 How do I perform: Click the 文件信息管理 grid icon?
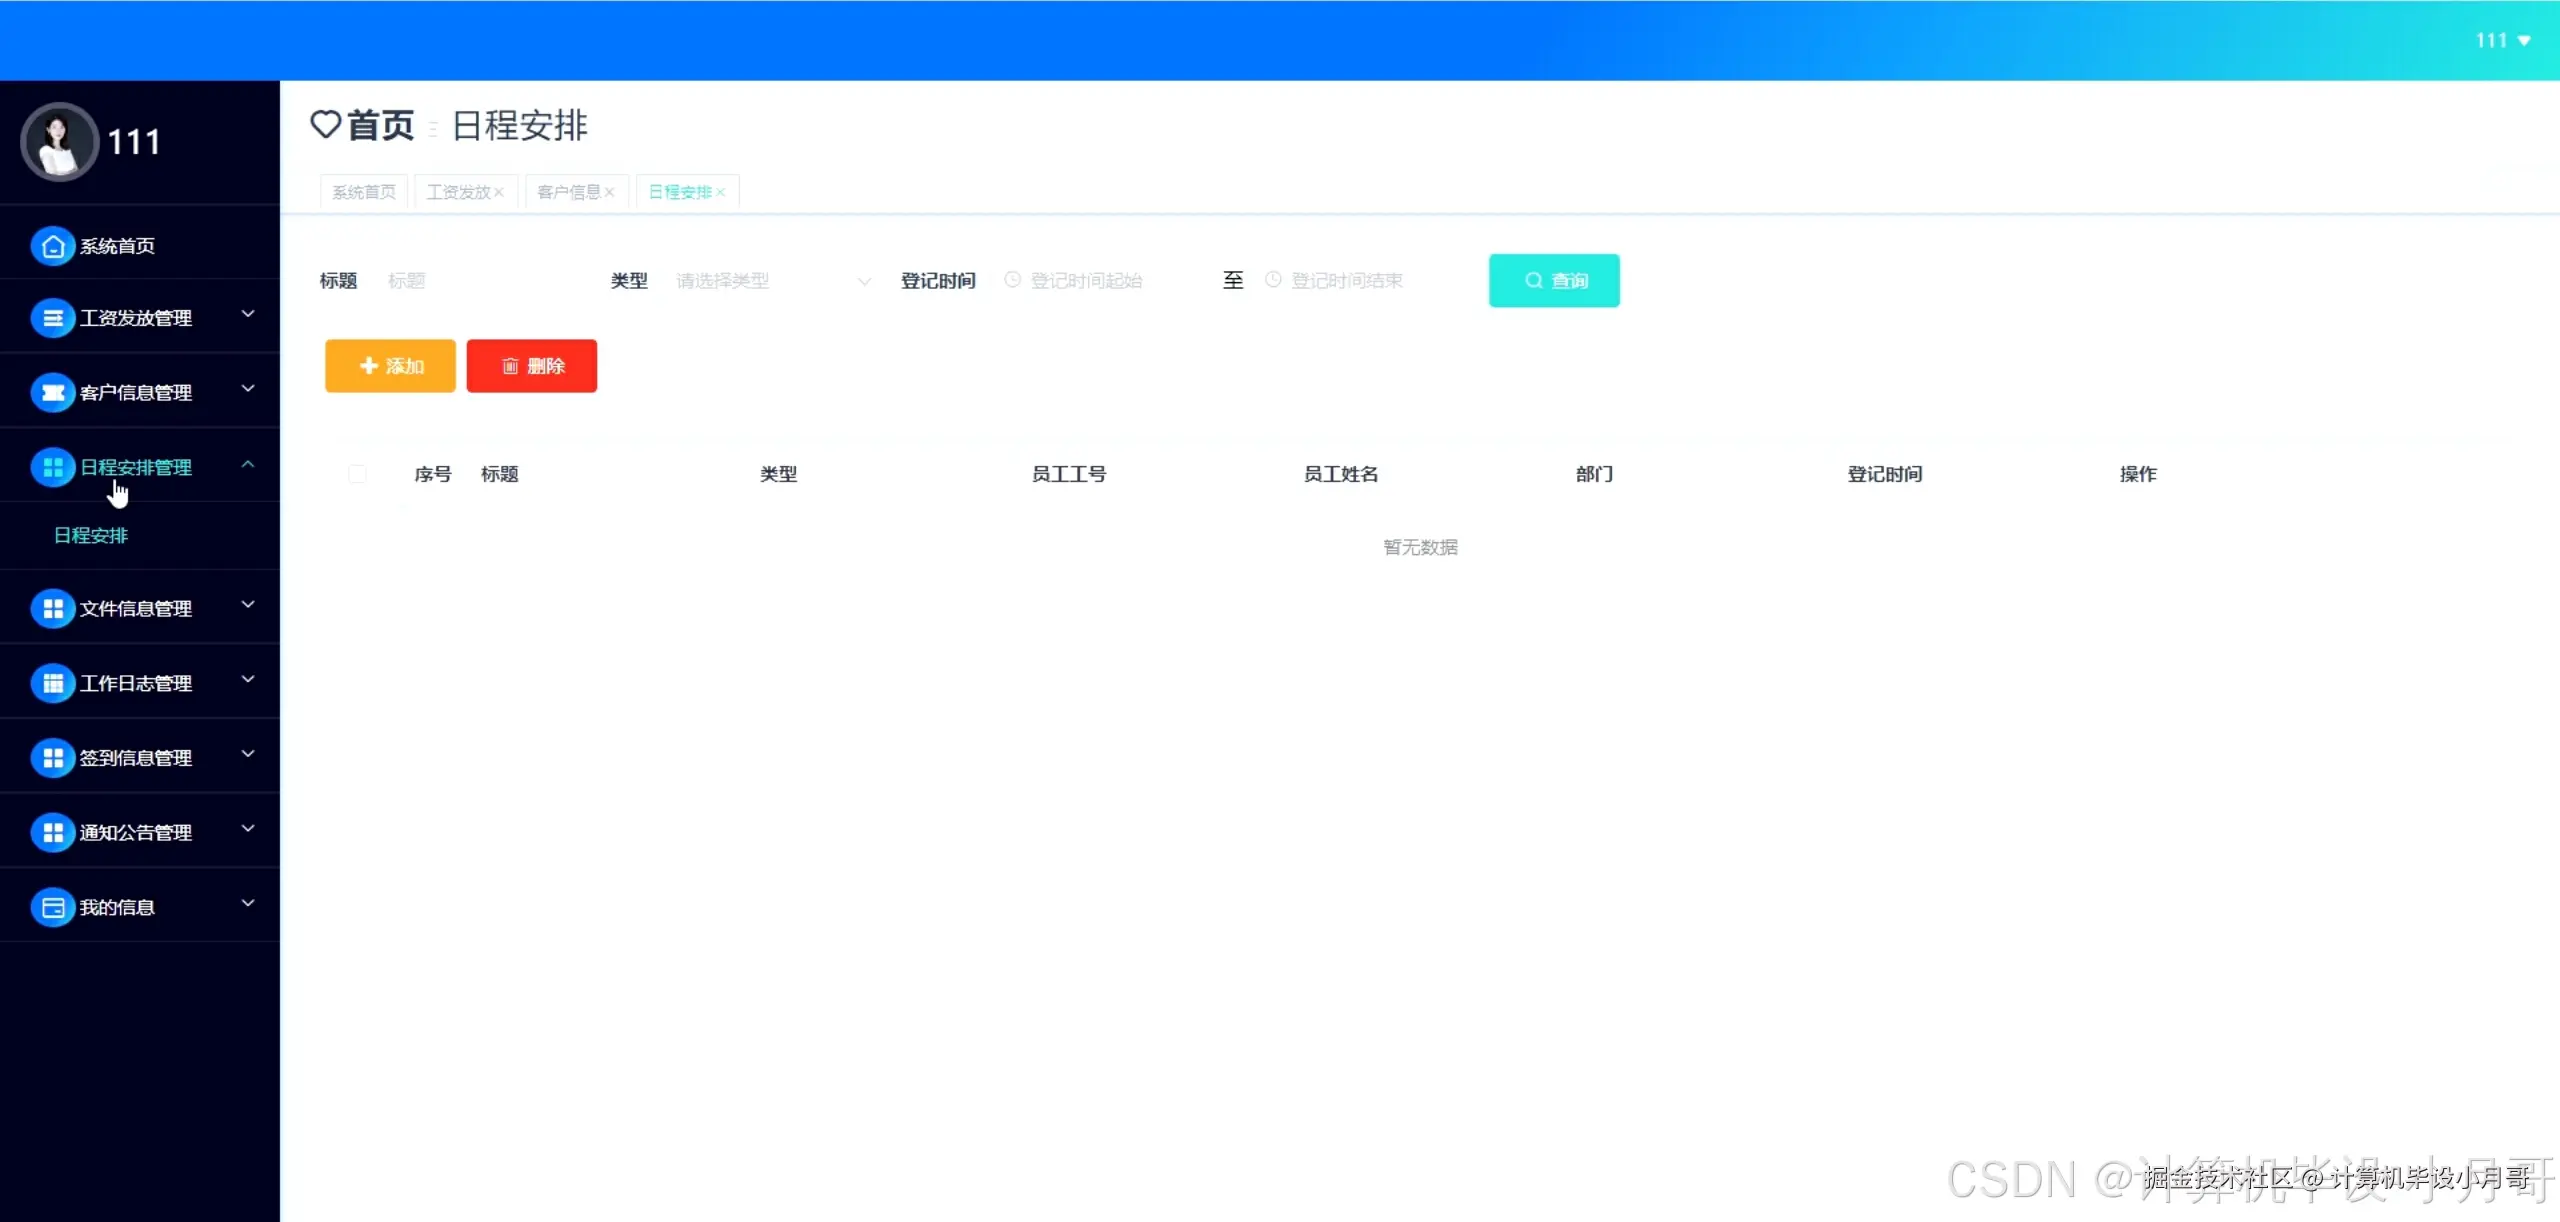[53, 608]
